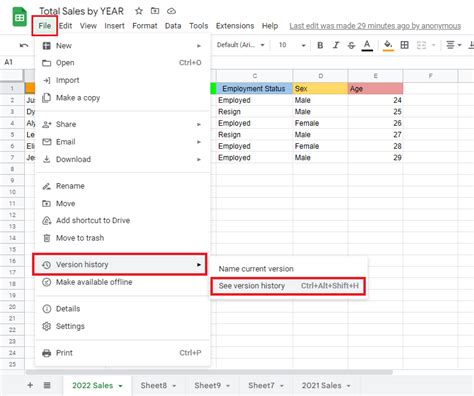Screen dimensions: 474x396
Task: Open Details from File menu
Action: point(122,309)
